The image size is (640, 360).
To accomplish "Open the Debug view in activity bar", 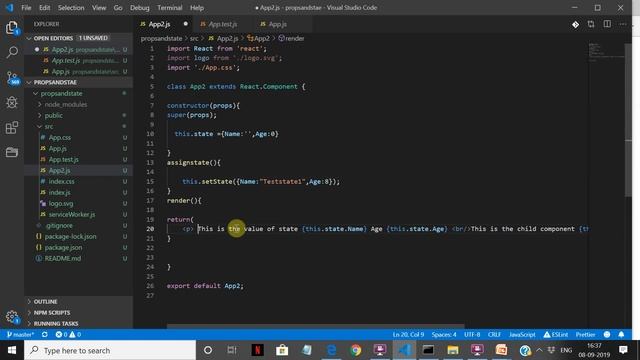I will [12, 102].
